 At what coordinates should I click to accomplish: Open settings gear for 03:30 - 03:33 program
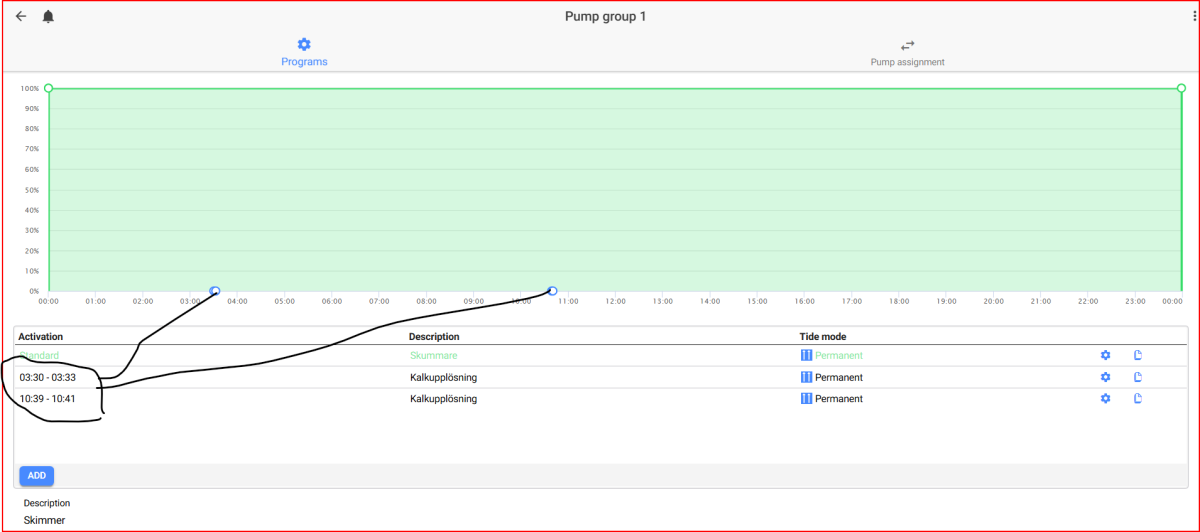click(1105, 377)
